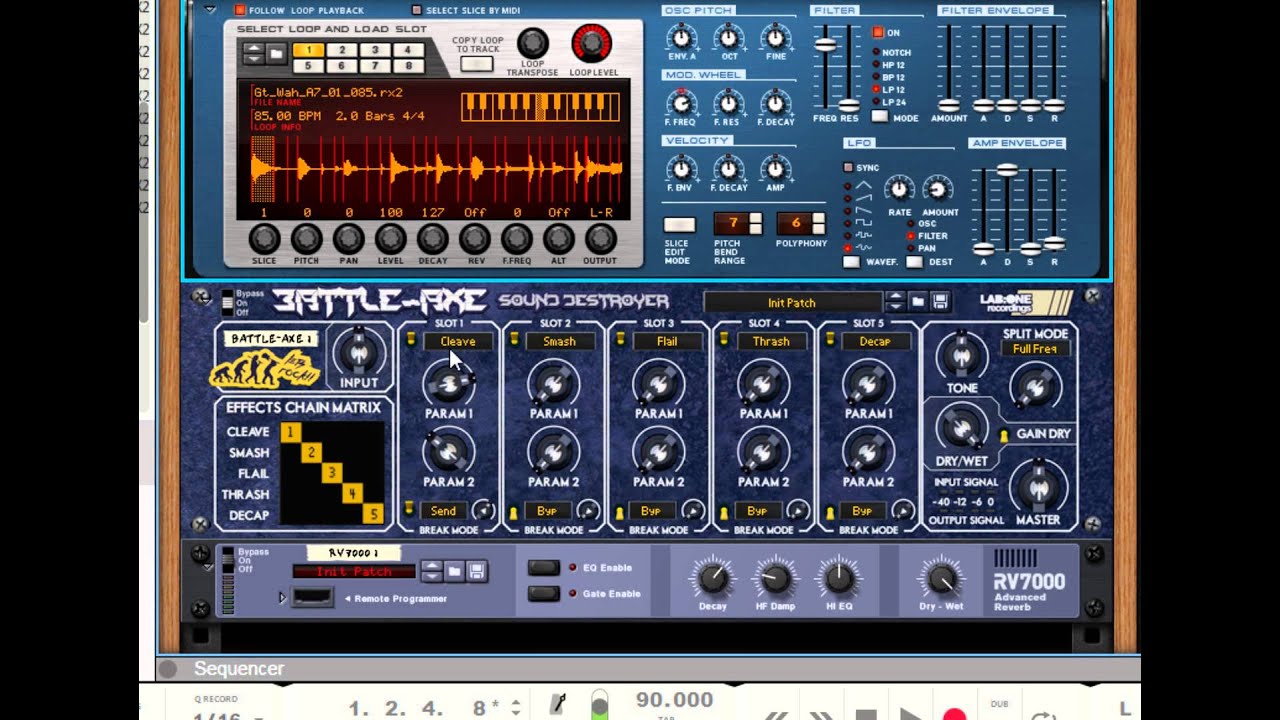This screenshot has height=720, width=1280.
Task: Open the loop browser folder icon in Dr. Octo Rex
Action: pos(277,54)
